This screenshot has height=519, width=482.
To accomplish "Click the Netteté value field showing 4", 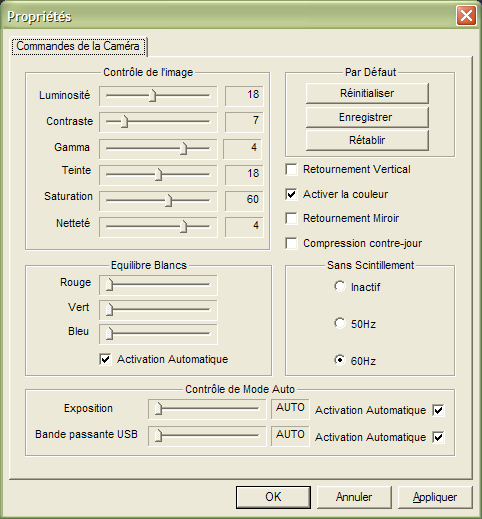I will click(x=244, y=227).
